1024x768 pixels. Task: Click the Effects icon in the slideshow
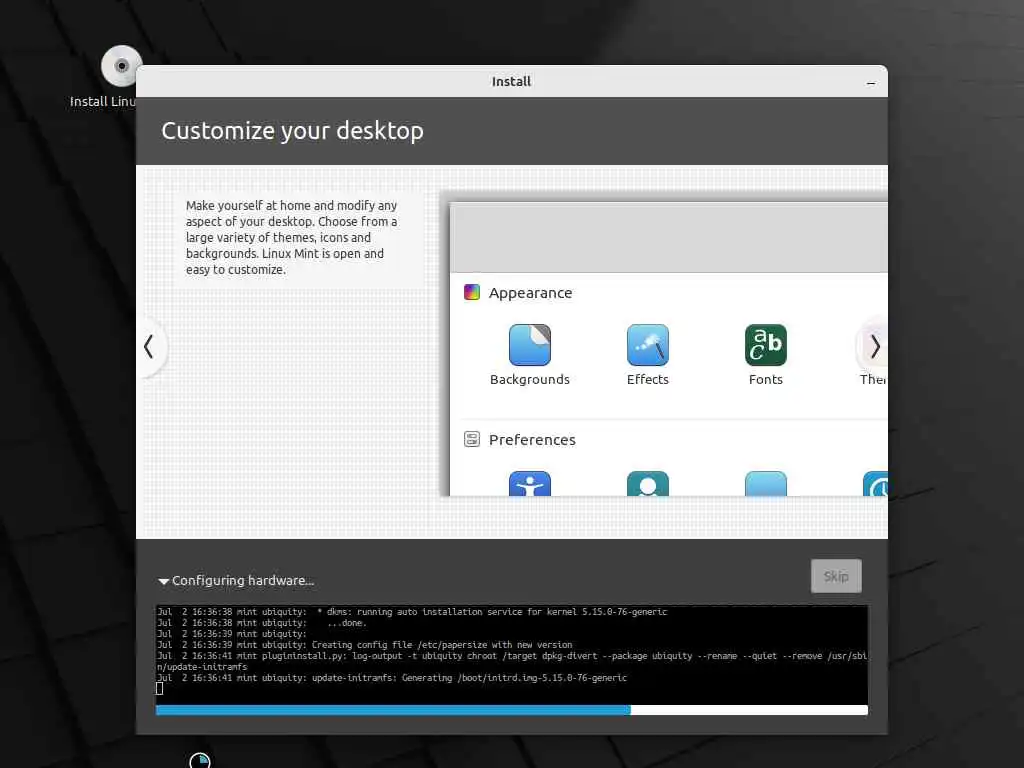pyautogui.click(x=648, y=345)
